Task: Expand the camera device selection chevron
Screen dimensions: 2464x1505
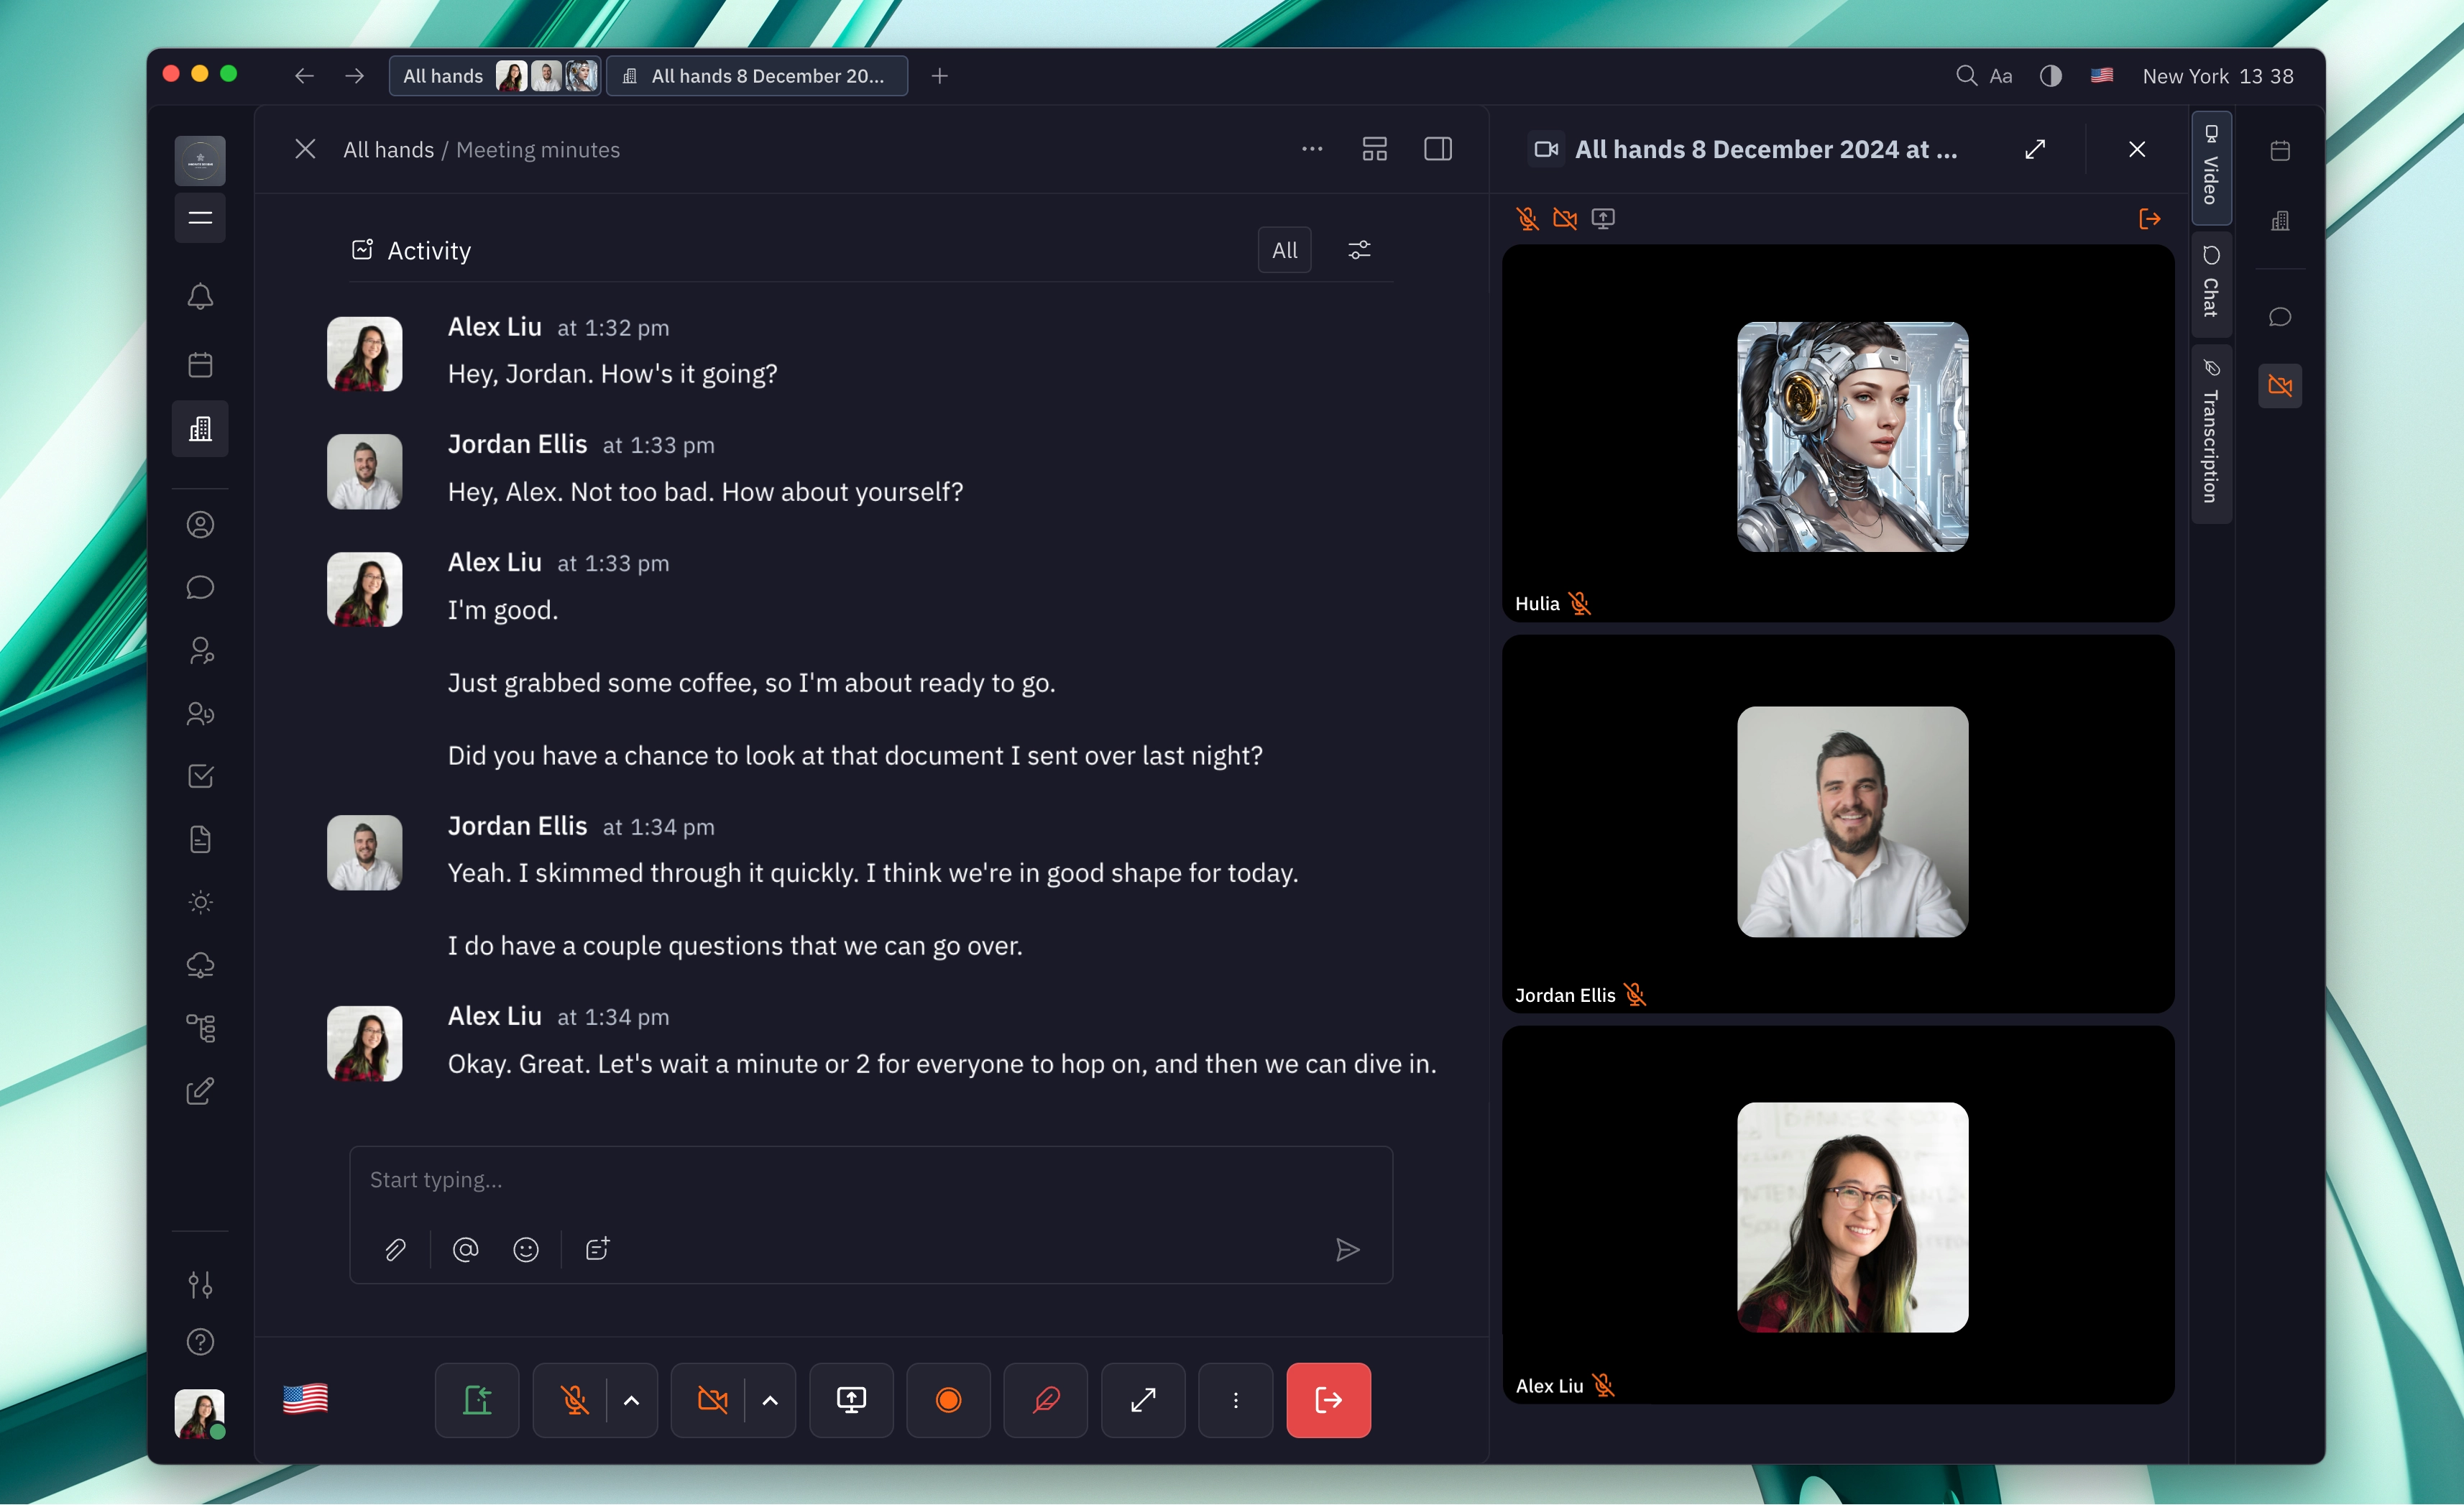Action: tap(770, 1400)
